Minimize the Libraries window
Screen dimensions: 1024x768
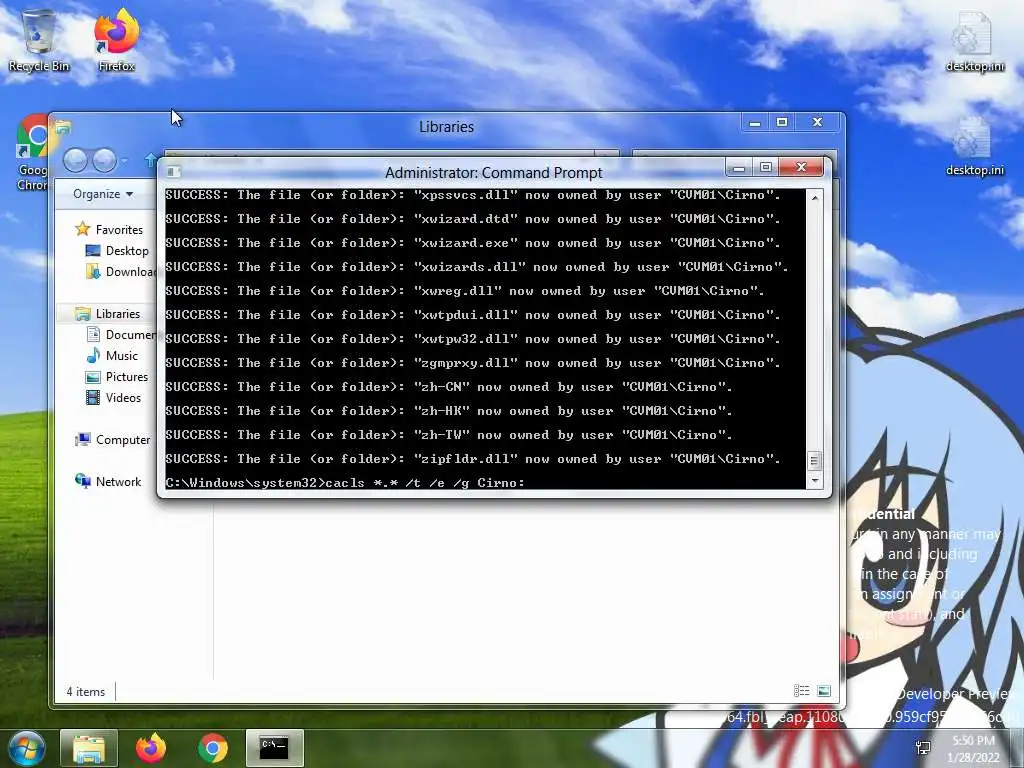[x=755, y=122]
